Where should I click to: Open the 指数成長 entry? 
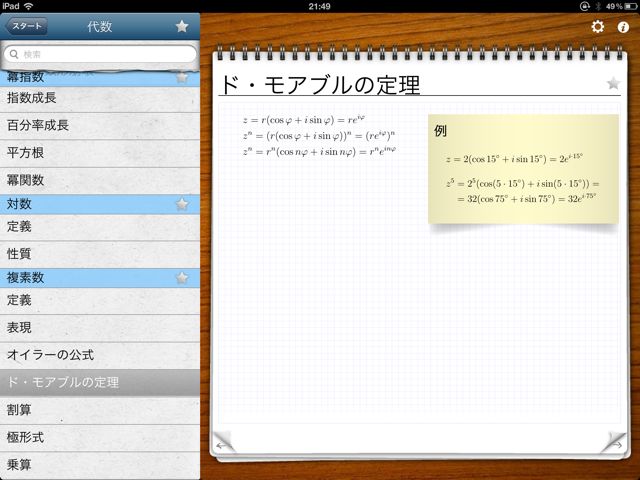pos(100,99)
